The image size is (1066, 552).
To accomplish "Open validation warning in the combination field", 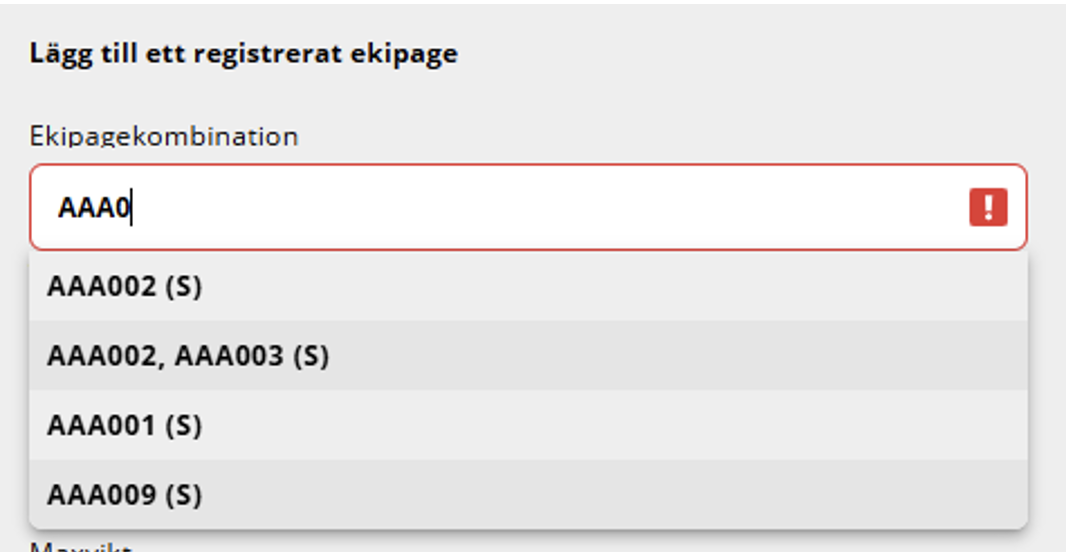I will [x=988, y=207].
